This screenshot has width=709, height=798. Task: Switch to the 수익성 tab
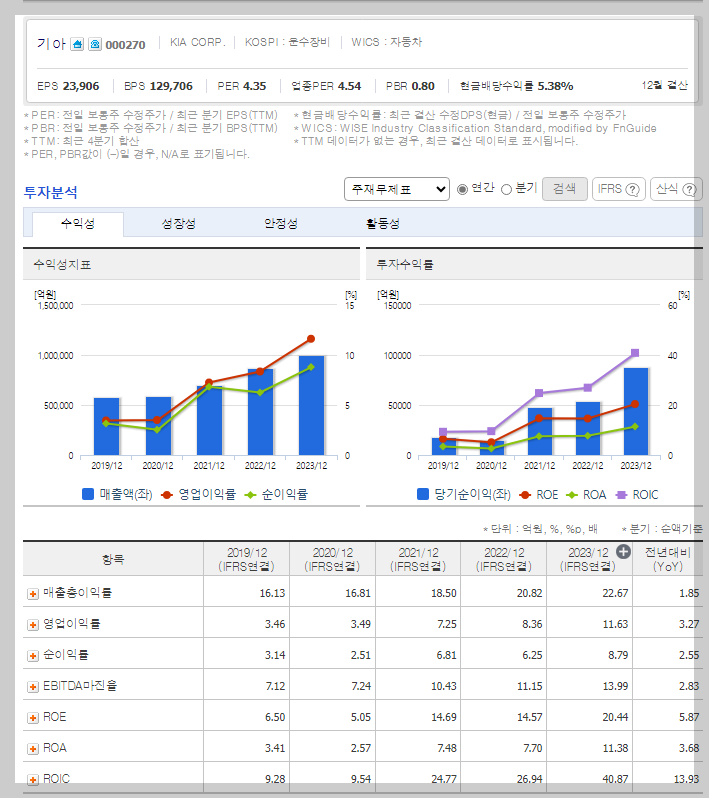[x=78, y=224]
